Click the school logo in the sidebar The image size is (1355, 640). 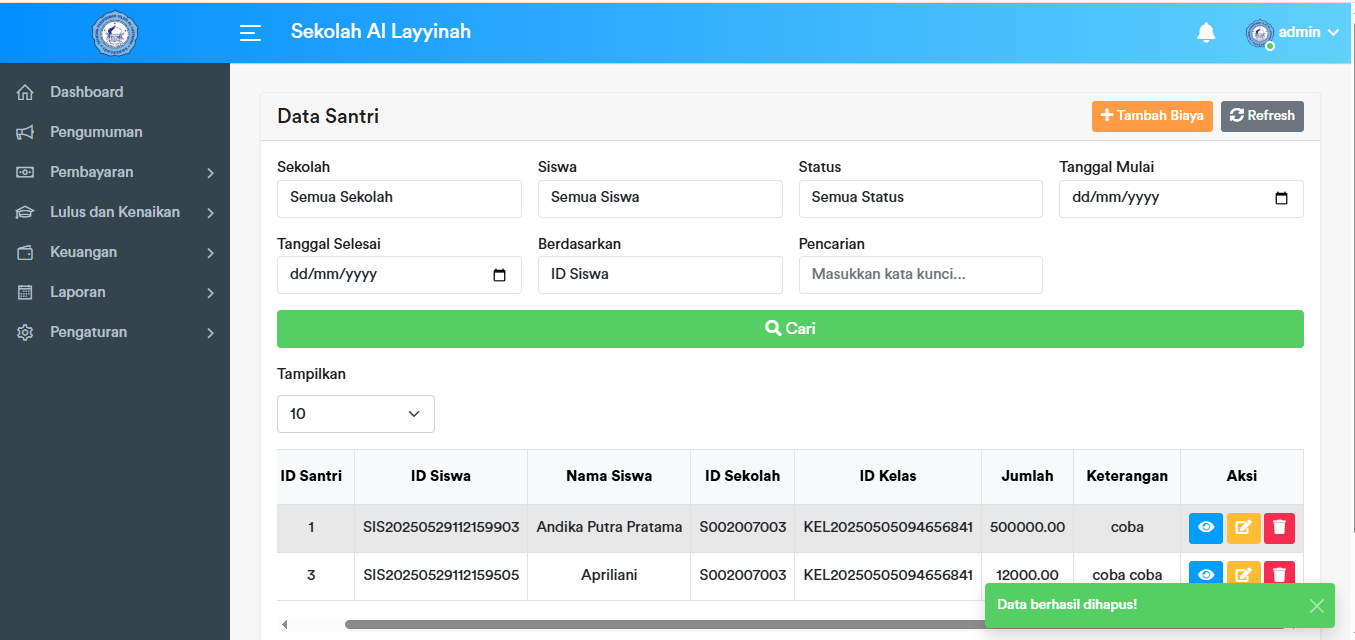(115, 33)
